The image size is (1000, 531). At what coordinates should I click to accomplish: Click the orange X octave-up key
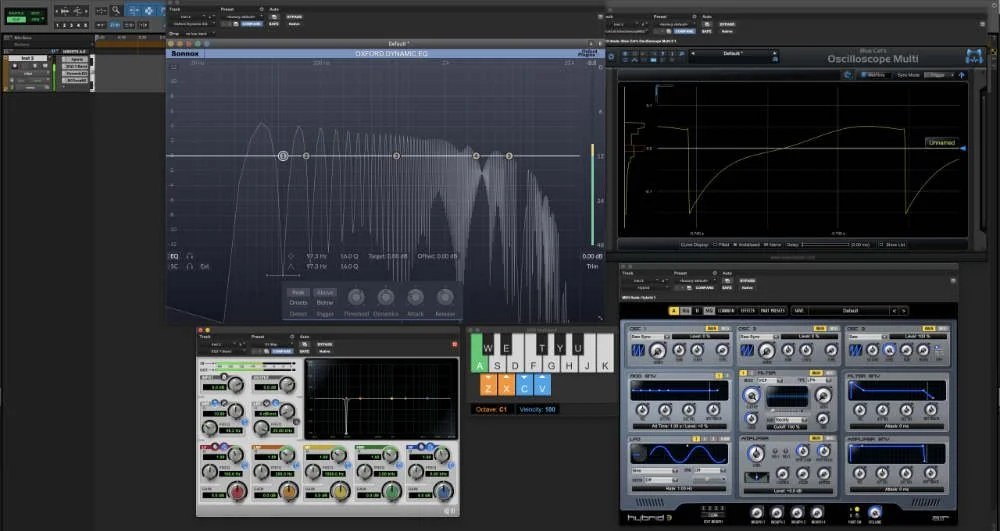[506, 385]
